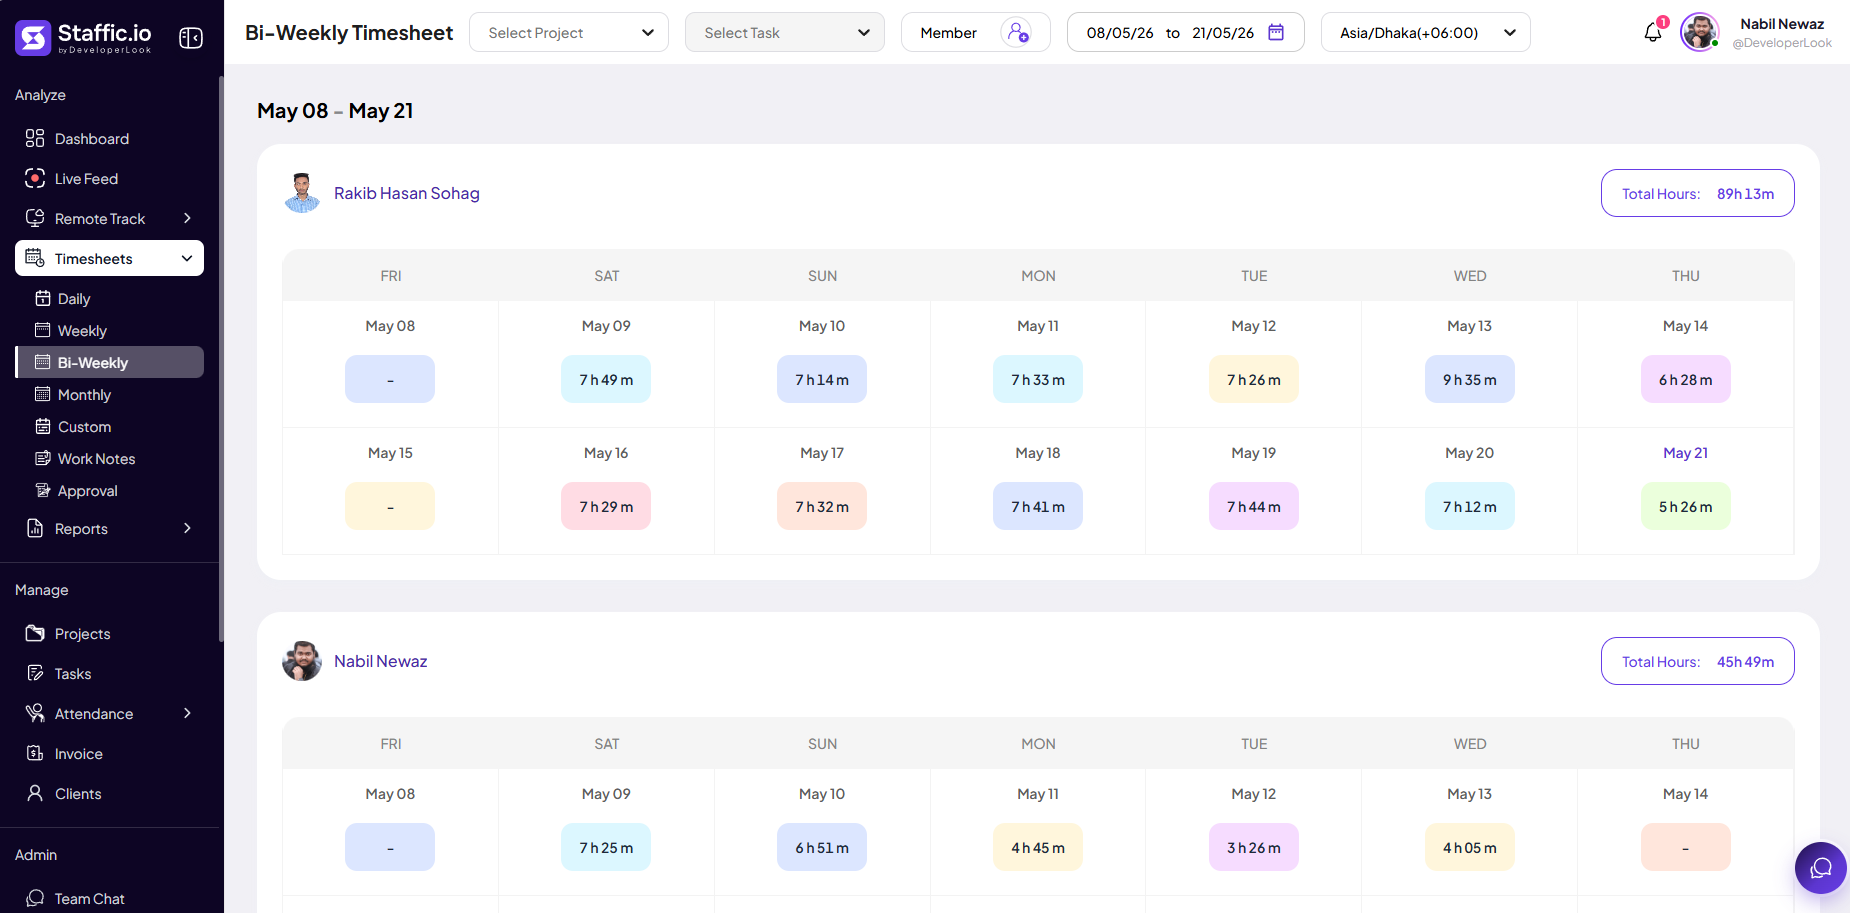Click the Approval icon
This screenshot has width=1850, height=913.
pos(43,490)
